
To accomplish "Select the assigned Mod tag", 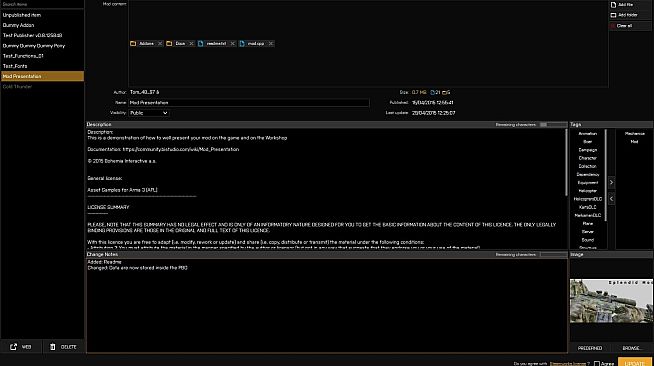I will [634, 142].
